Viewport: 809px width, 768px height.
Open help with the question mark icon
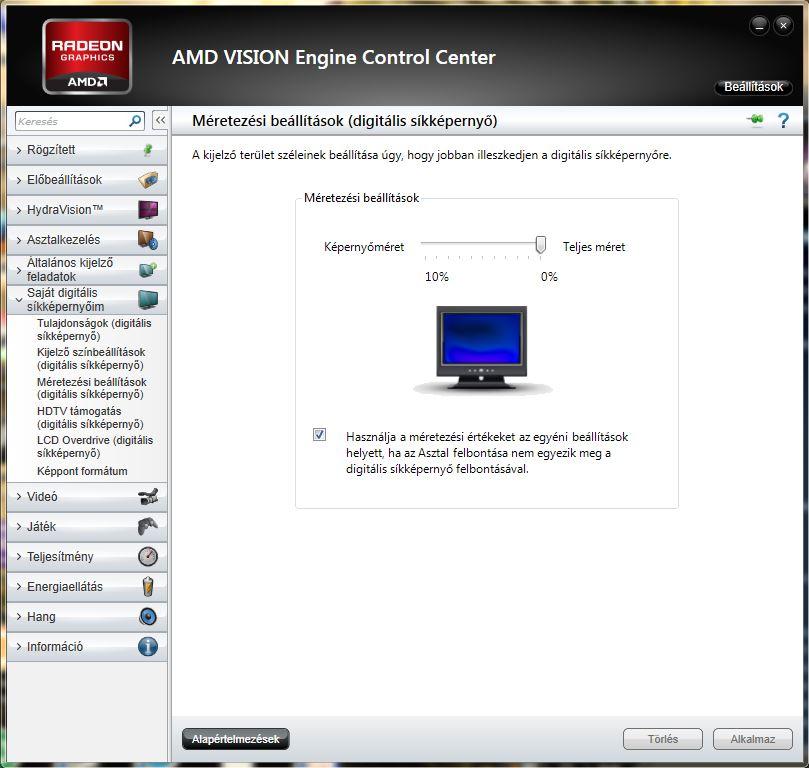(783, 121)
